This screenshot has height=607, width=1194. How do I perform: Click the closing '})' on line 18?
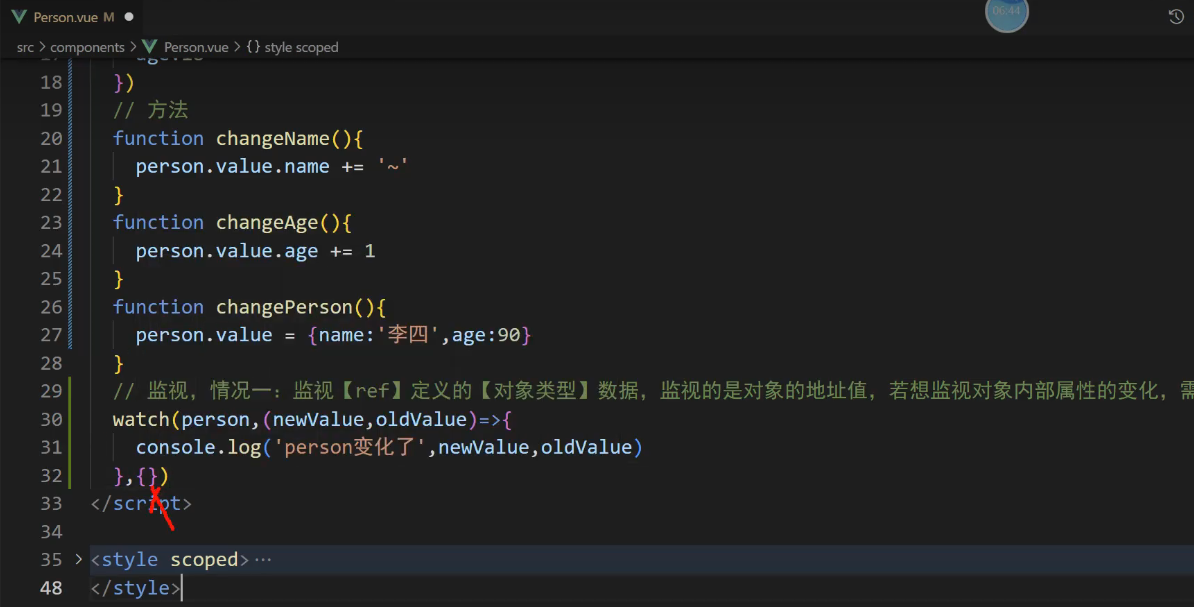pos(124,82)
